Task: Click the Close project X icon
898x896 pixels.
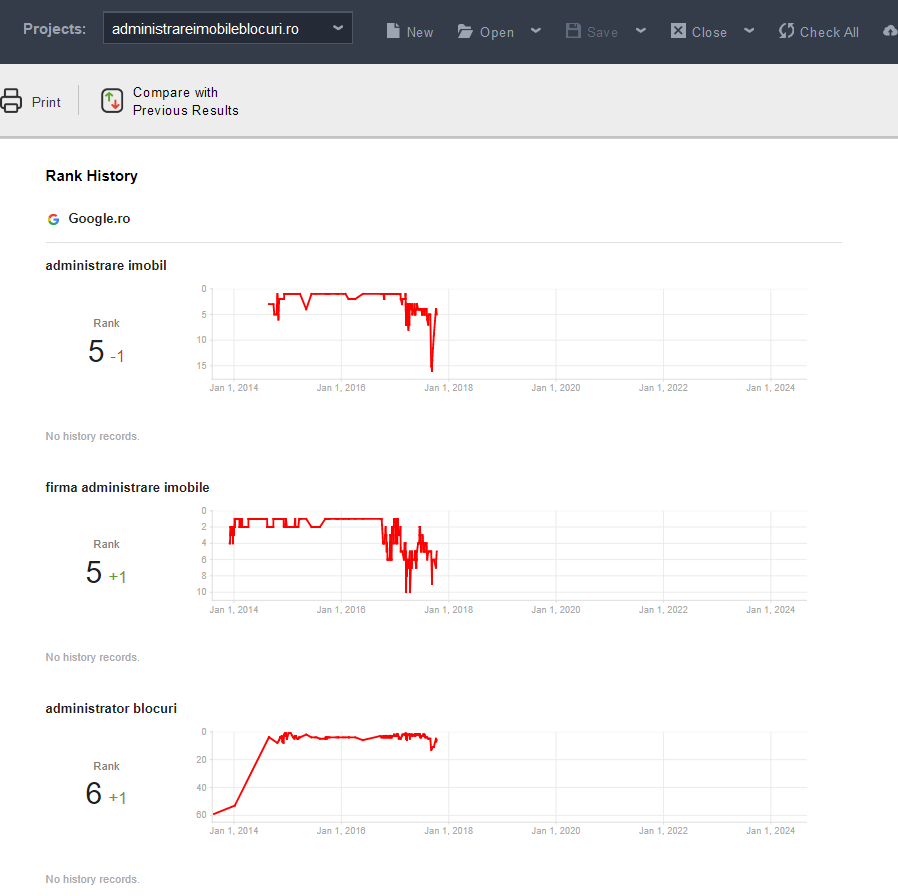Action: point(680,31)
